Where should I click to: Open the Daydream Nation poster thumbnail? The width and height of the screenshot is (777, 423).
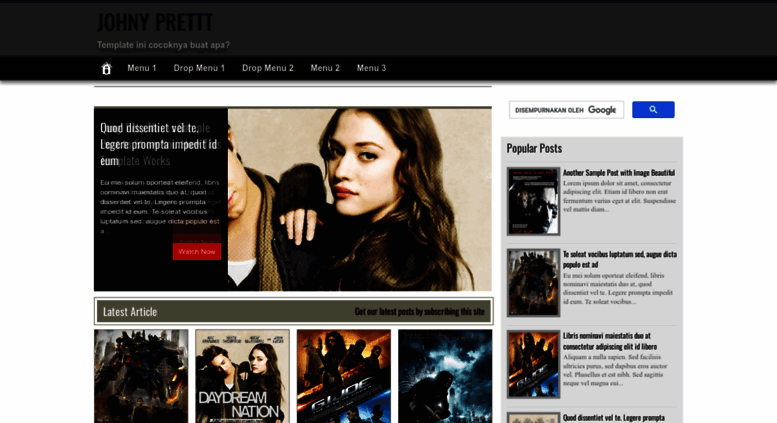click(242, 376)
